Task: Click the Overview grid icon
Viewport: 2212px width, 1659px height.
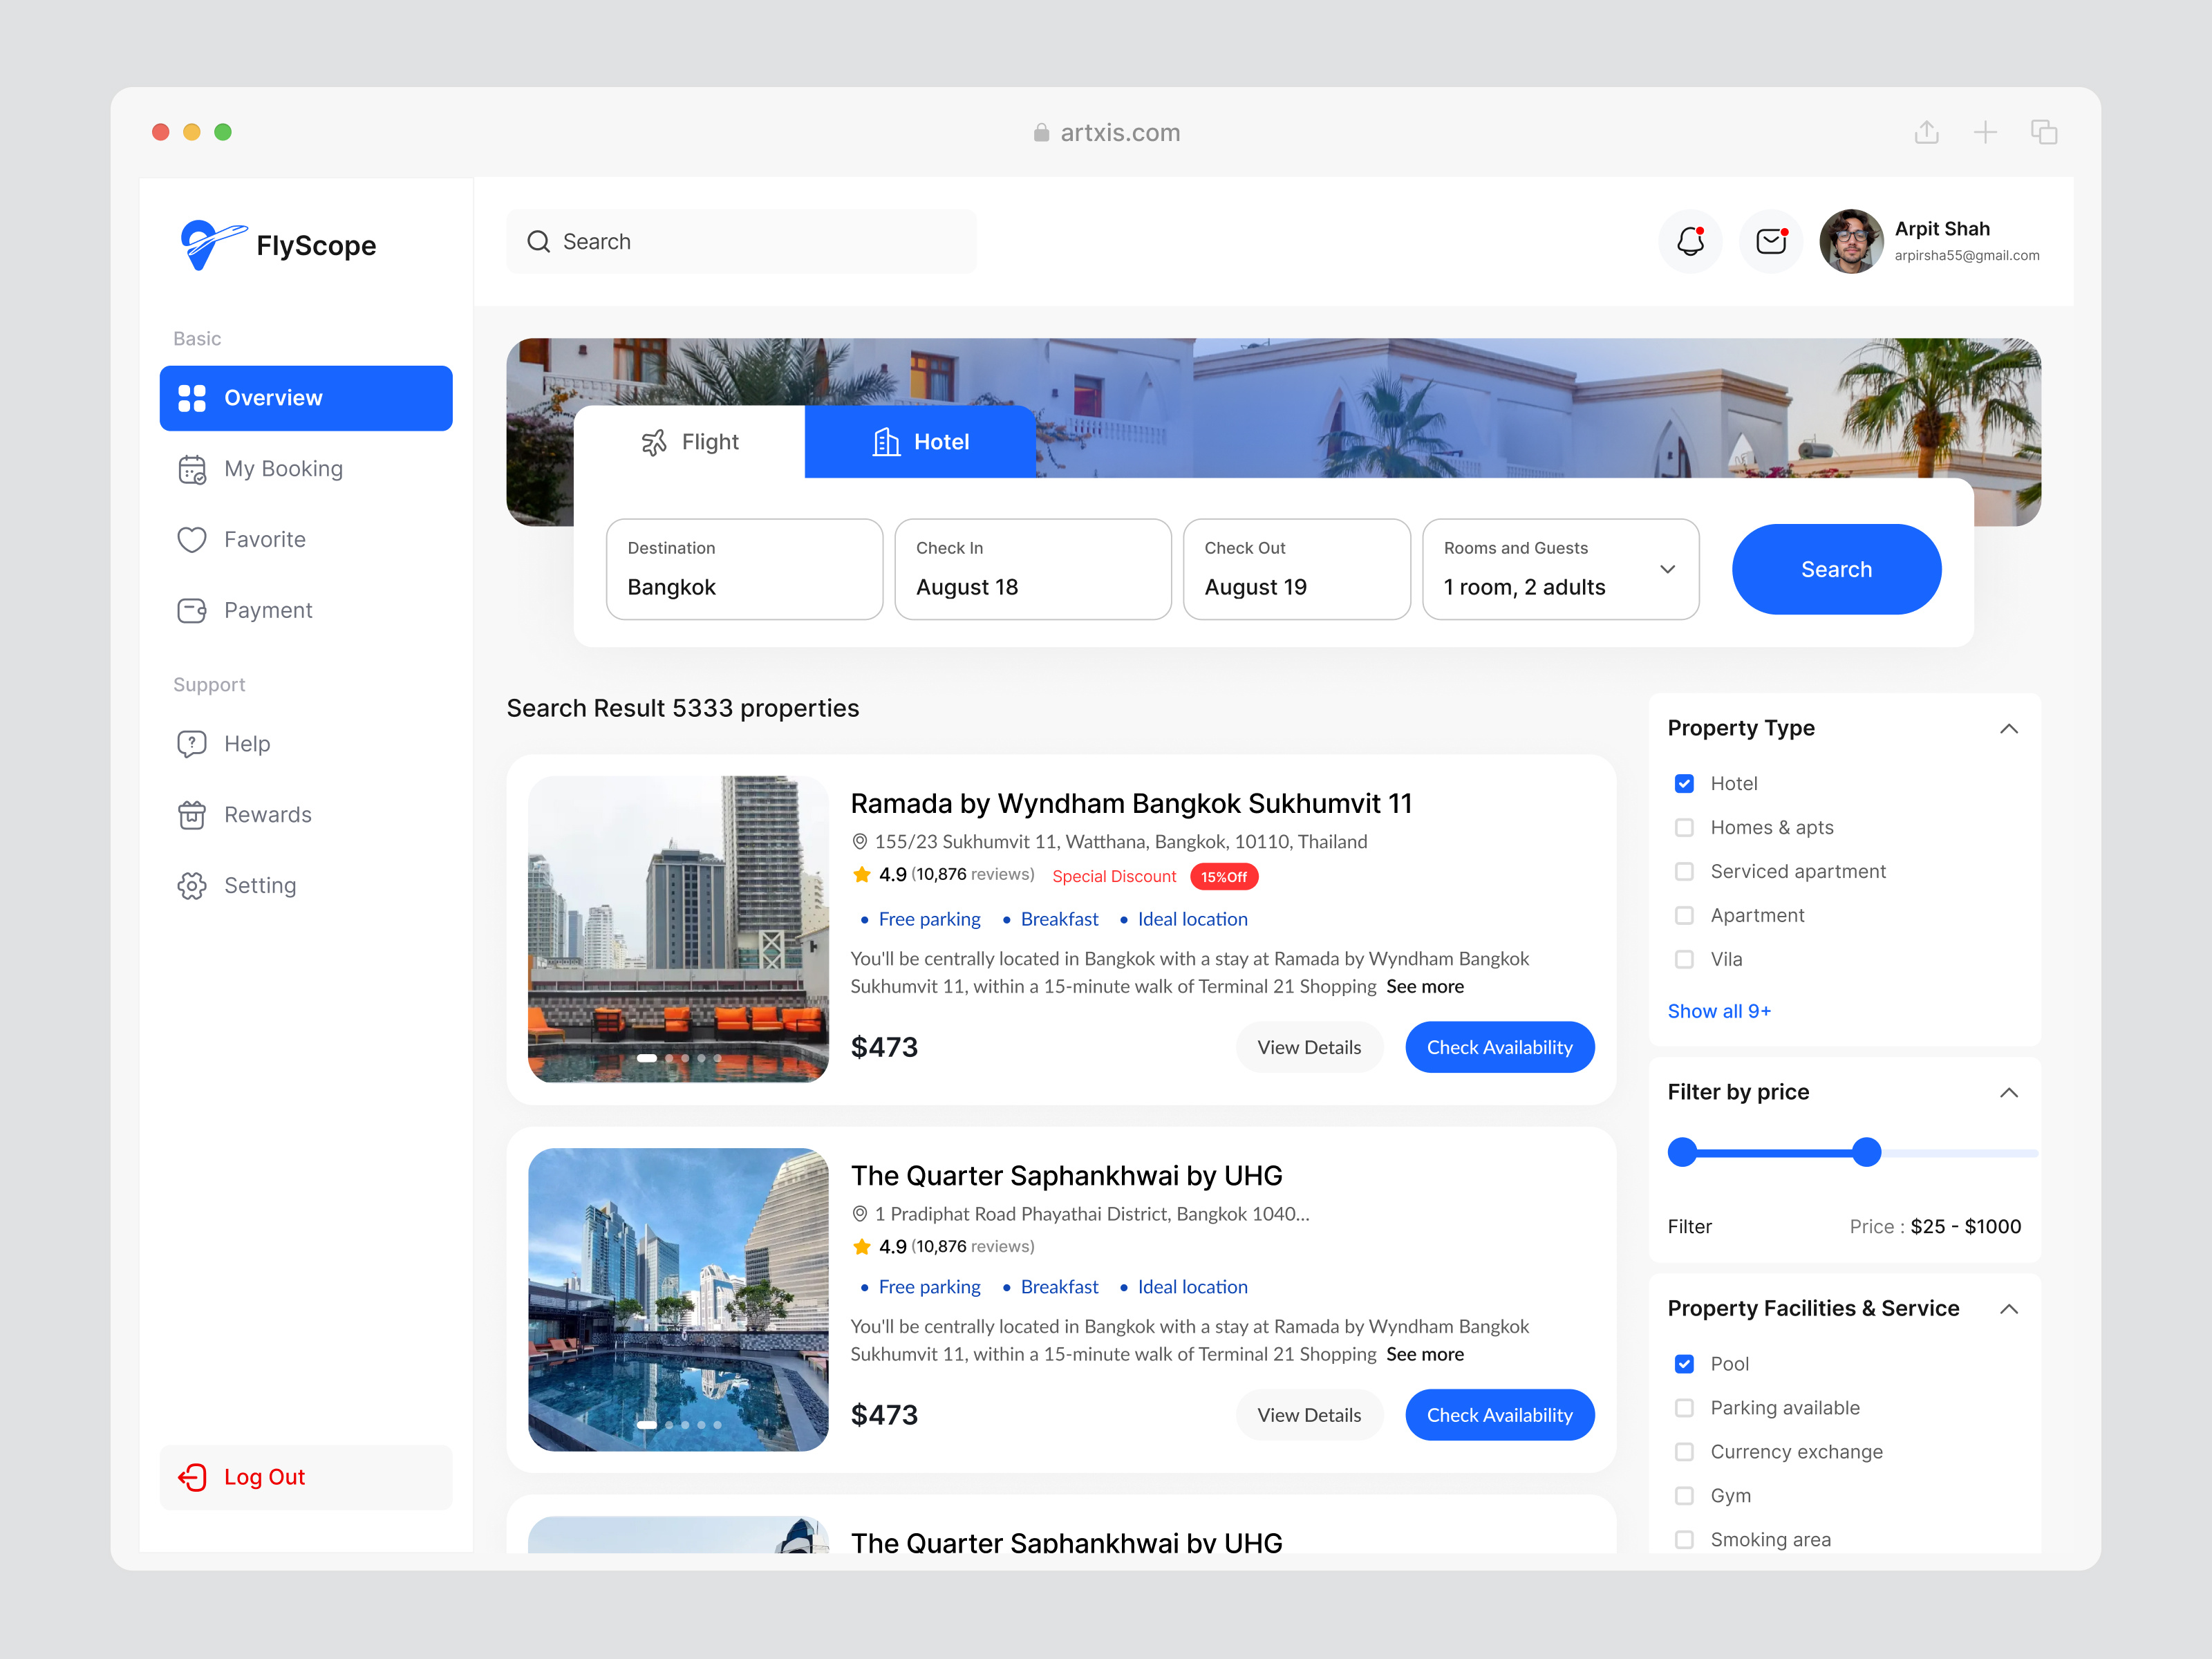Action: tap(192, 398)
